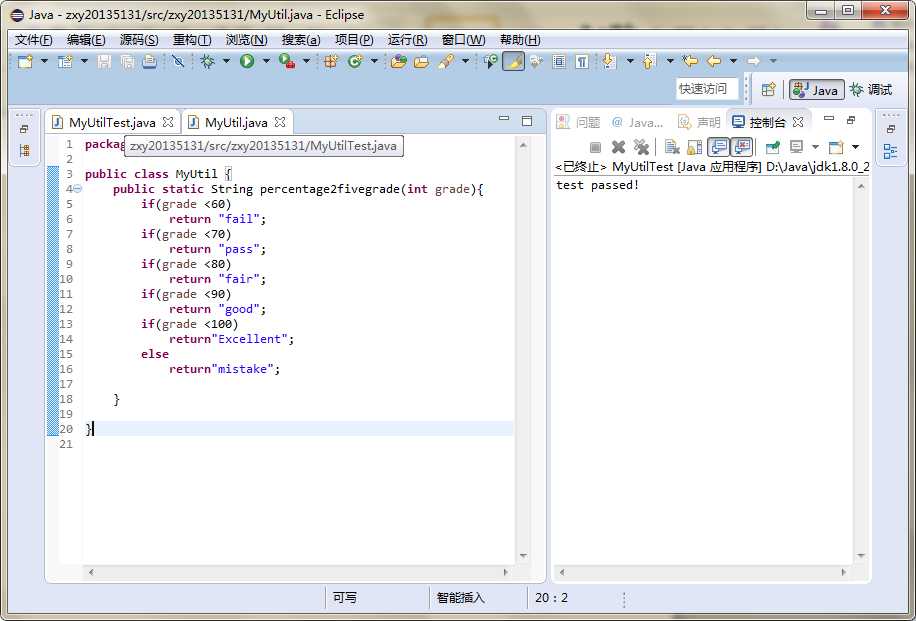Minimize the editor area
The height and width of the screenshot is (621, 916).
504,120
